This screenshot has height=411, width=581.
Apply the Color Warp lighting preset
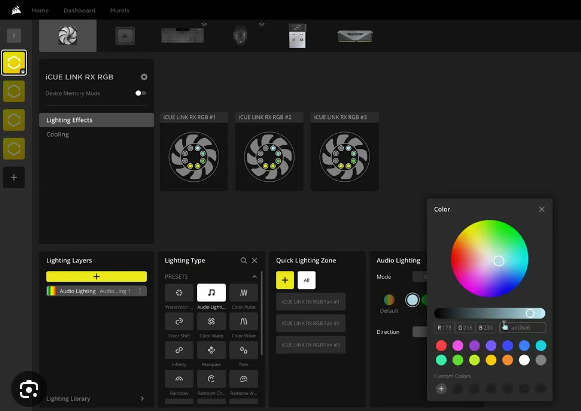point(211,321)
